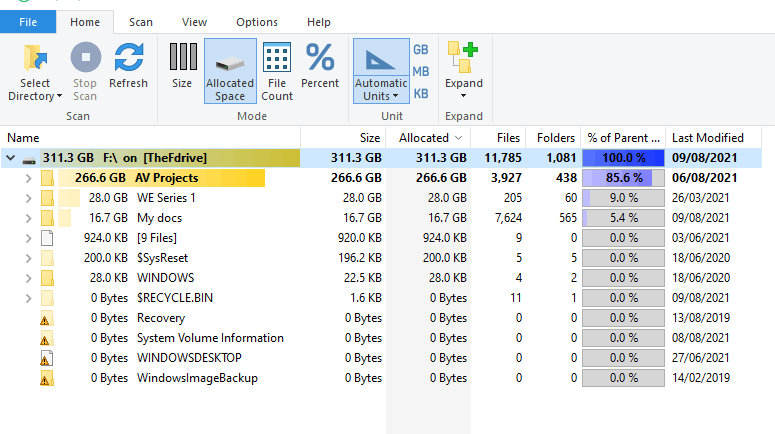Open the Help tab

coord(319,22)
